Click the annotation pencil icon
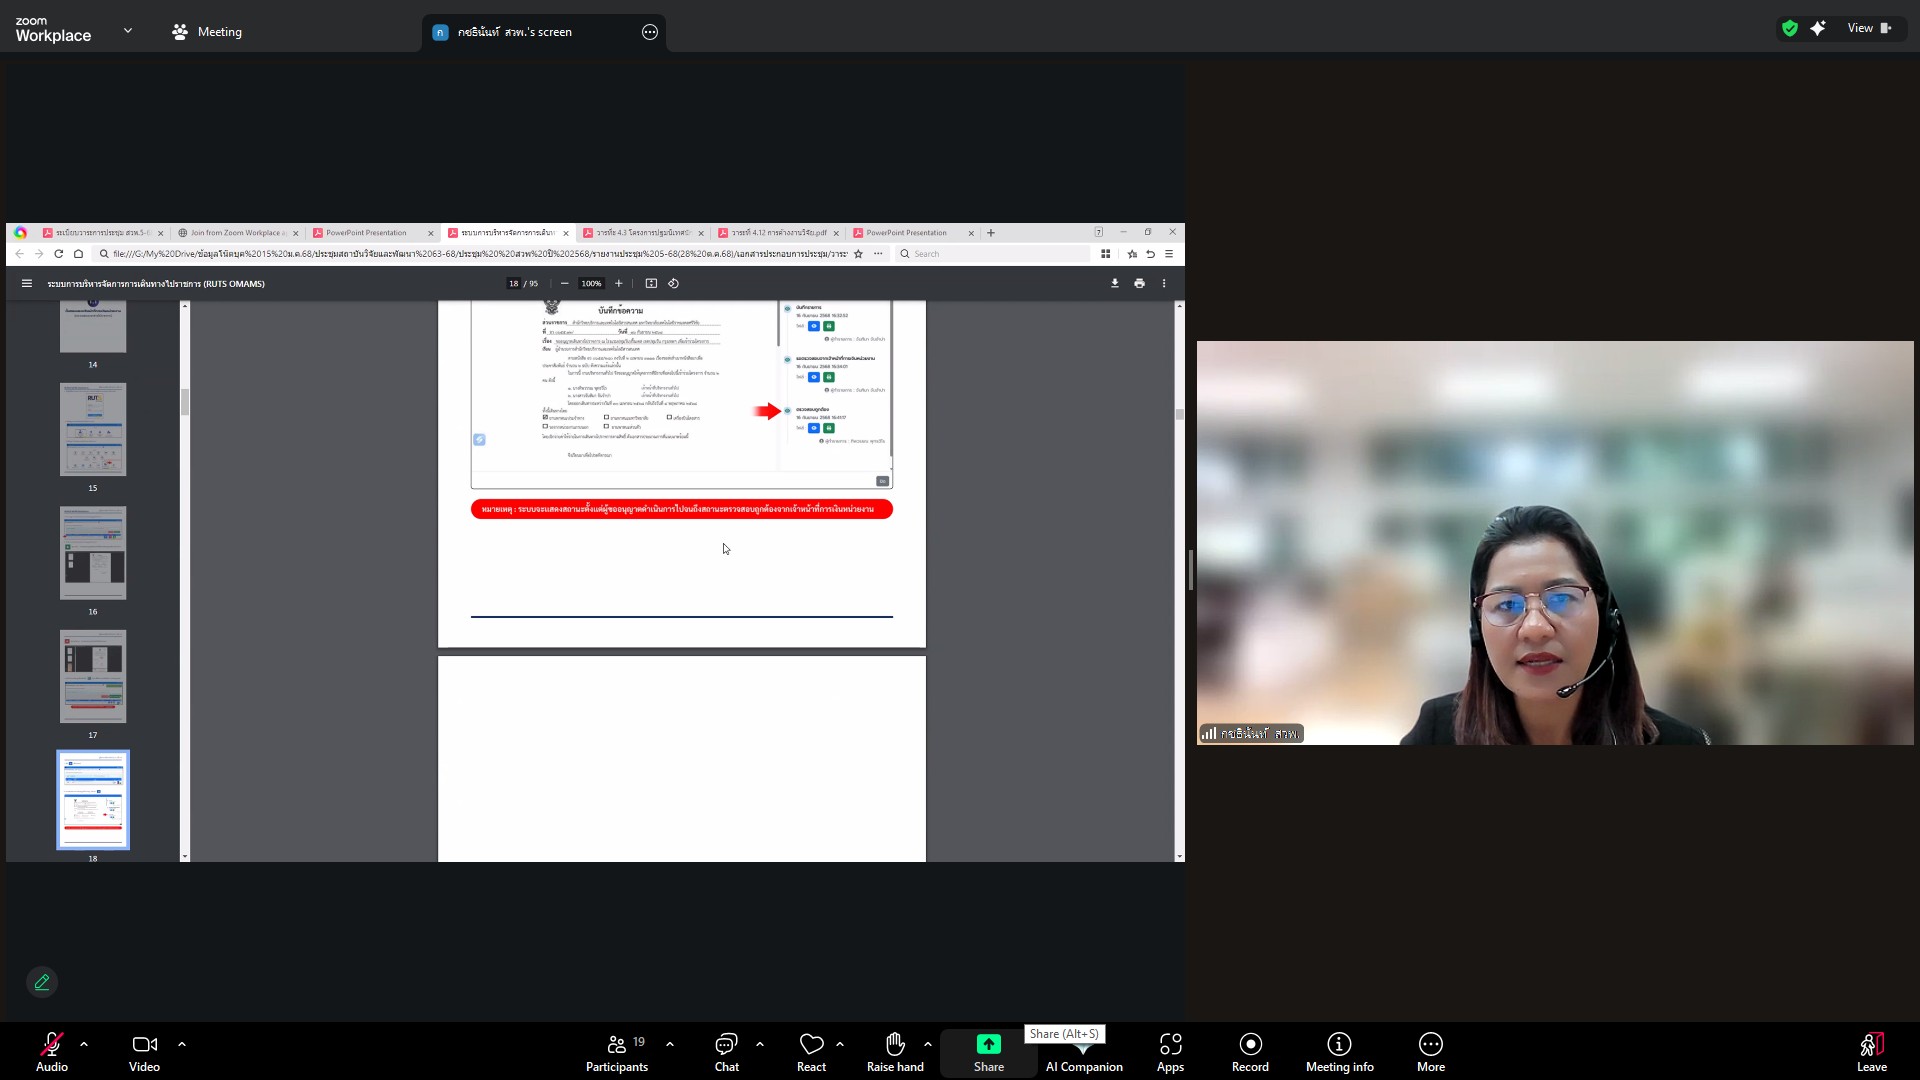The image size is (1920, 1080). pyautogui.click(x=42, y=982)
